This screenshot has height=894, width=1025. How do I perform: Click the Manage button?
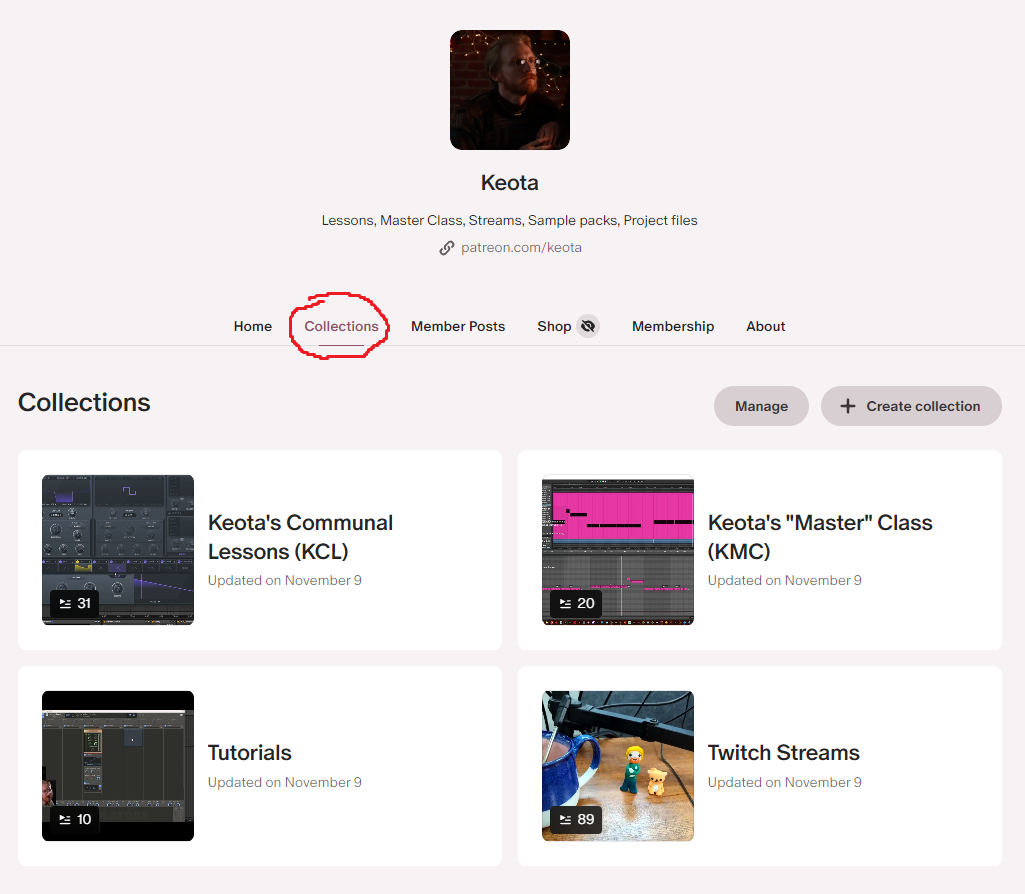[x=761, y=406]
